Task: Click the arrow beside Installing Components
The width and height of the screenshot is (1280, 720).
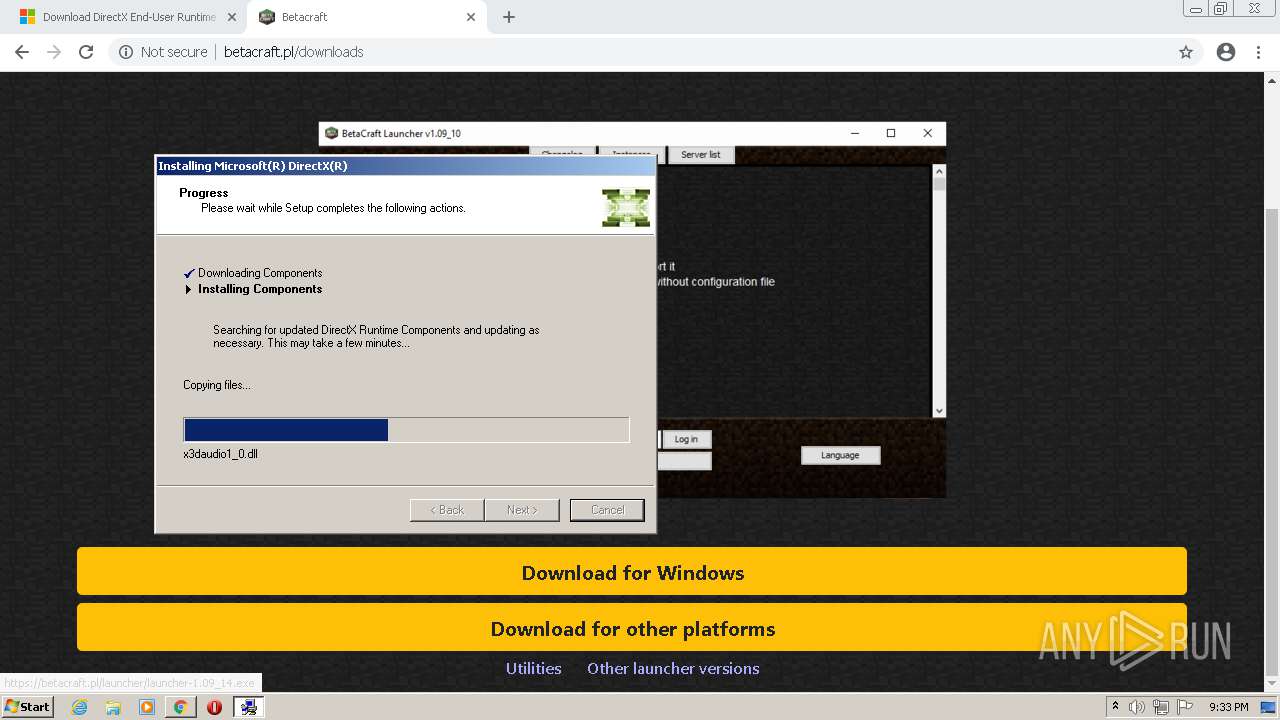Action: [188, 289]
